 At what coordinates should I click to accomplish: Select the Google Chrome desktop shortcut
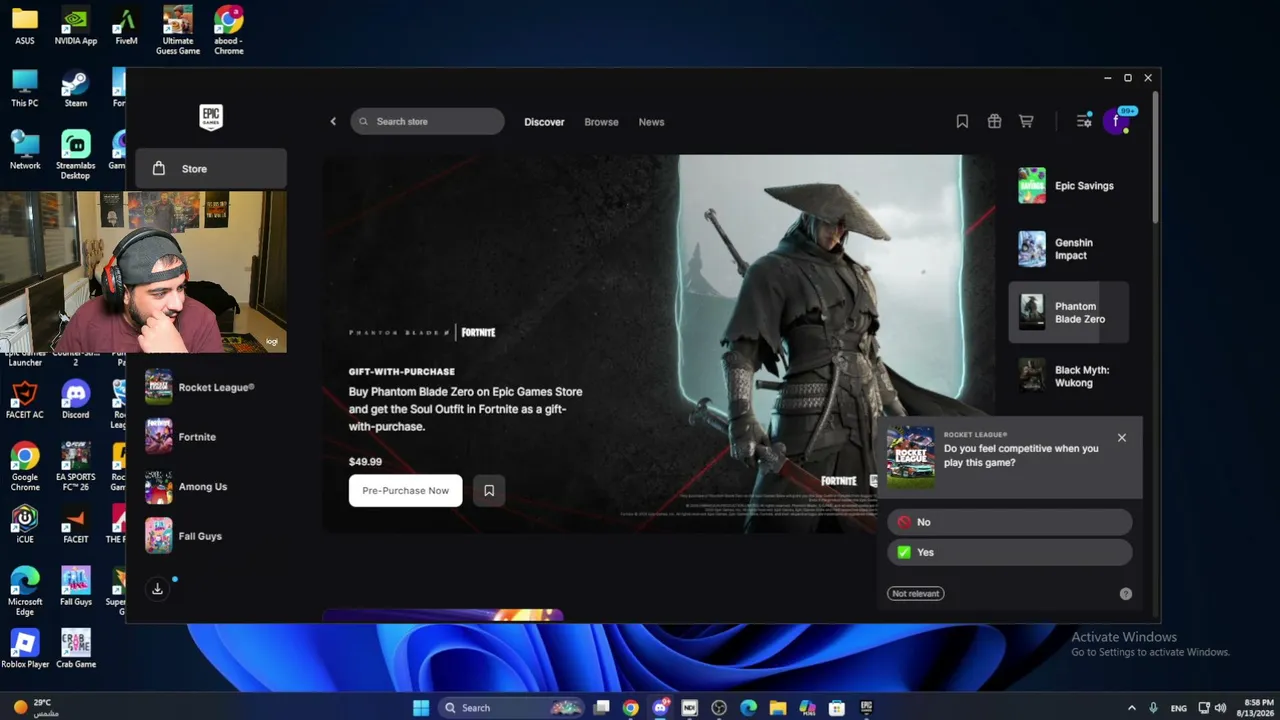click(x=25, y=467)
